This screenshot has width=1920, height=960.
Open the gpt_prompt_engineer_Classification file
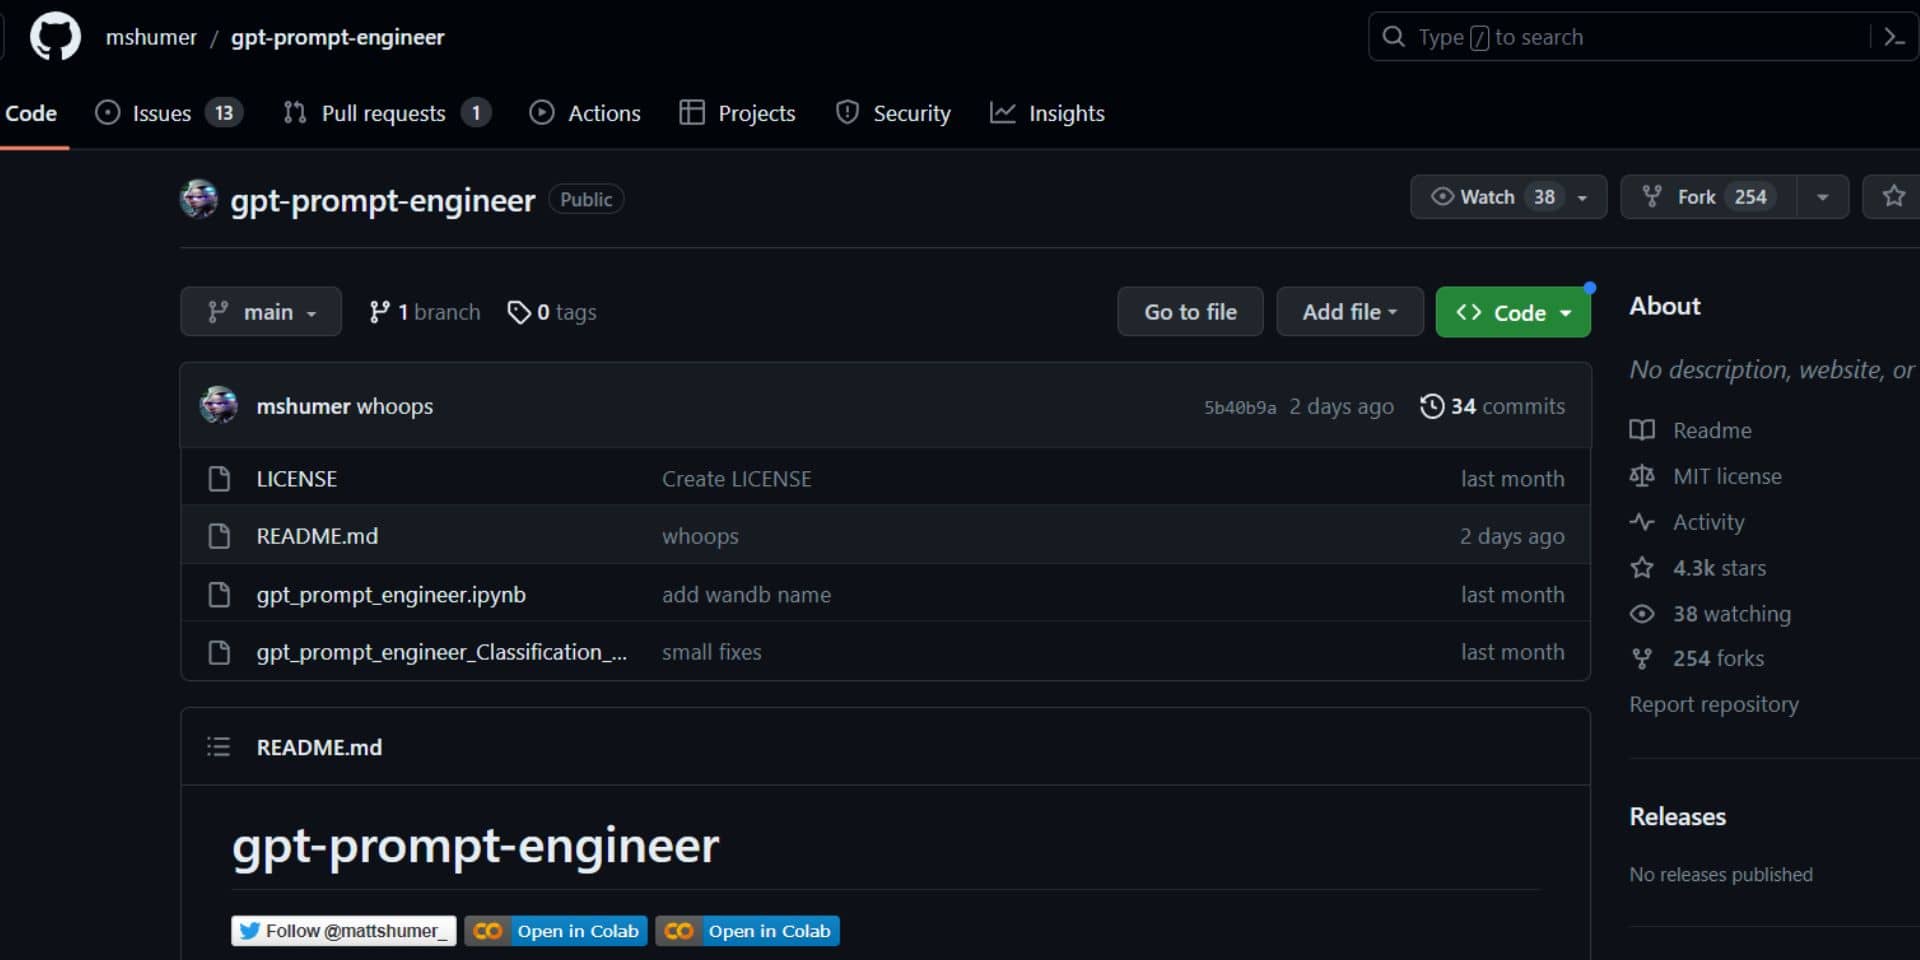(x=442, y=652)
